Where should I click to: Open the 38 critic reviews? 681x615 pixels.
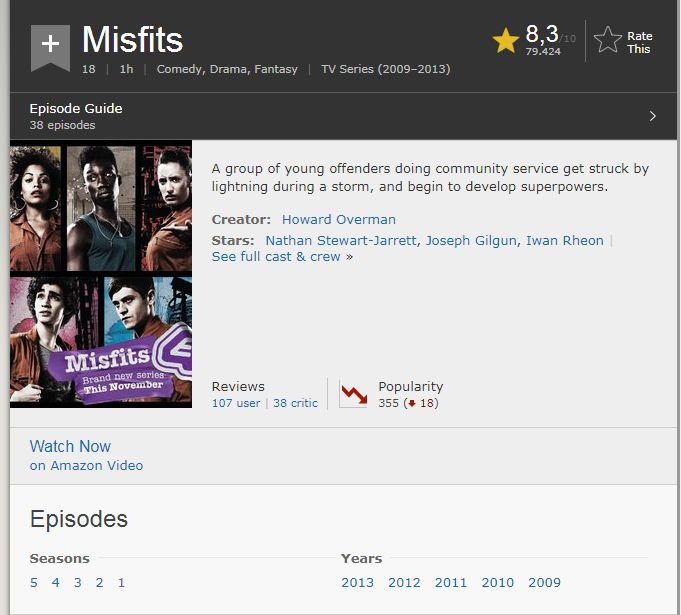click(x=296, y=403)
